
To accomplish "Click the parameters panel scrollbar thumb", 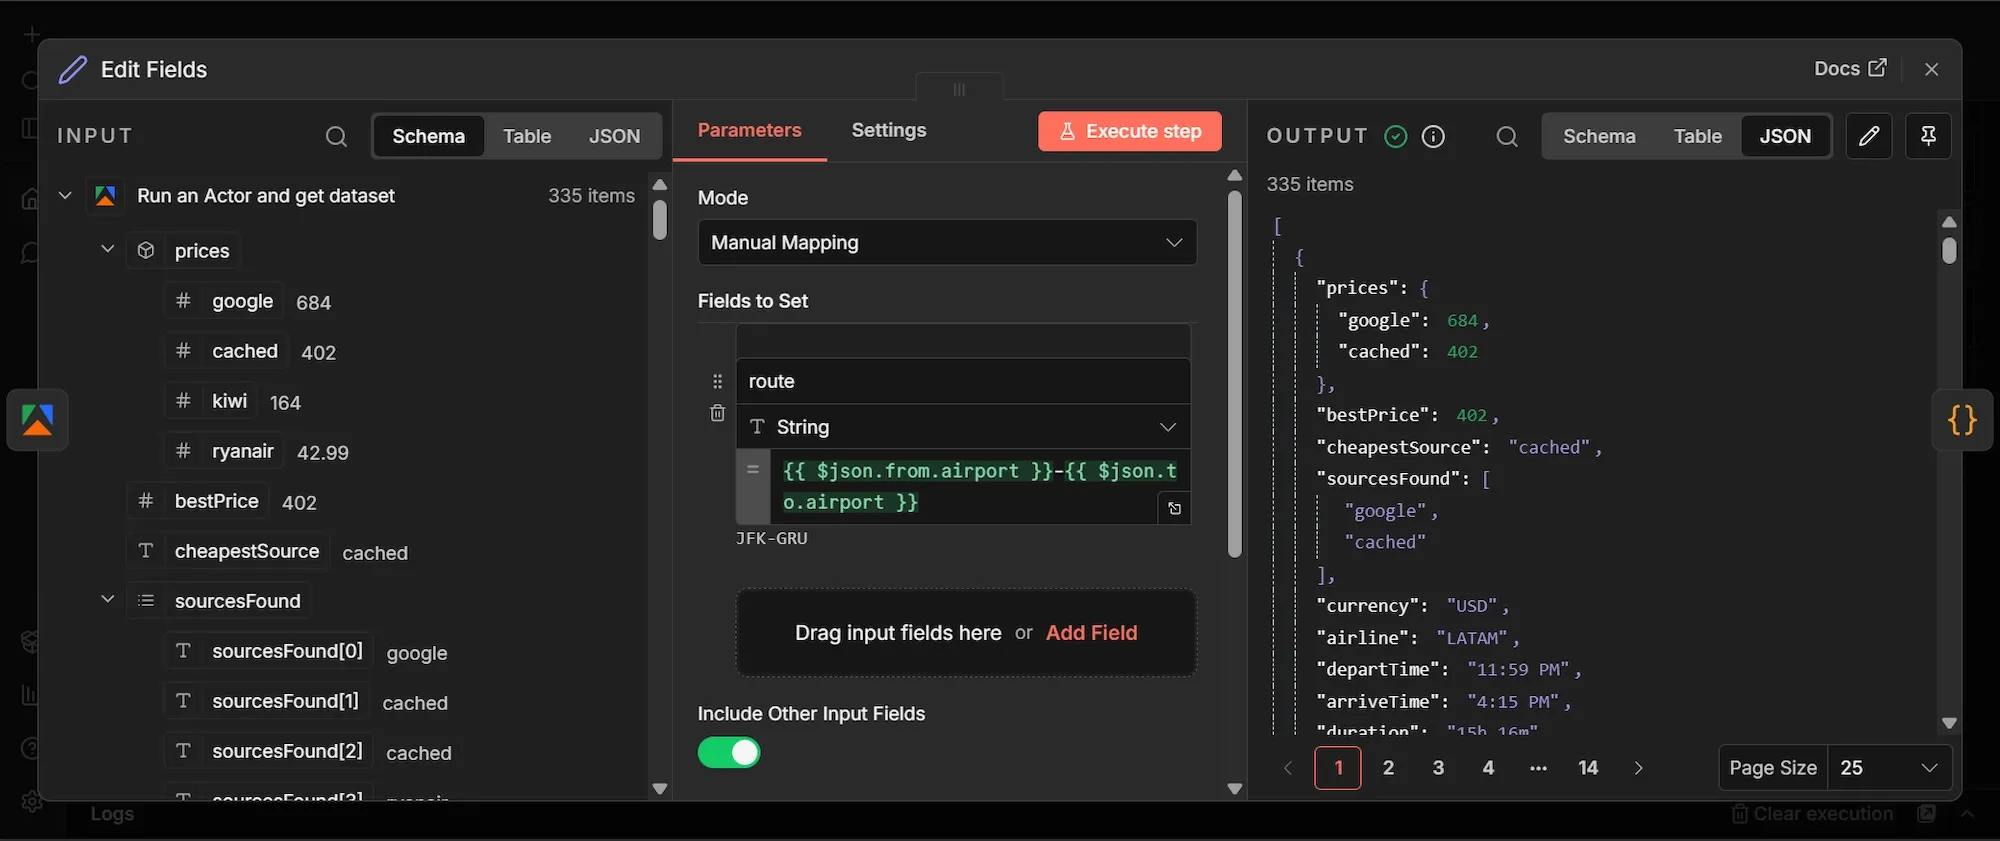I will pos(1234,373).
